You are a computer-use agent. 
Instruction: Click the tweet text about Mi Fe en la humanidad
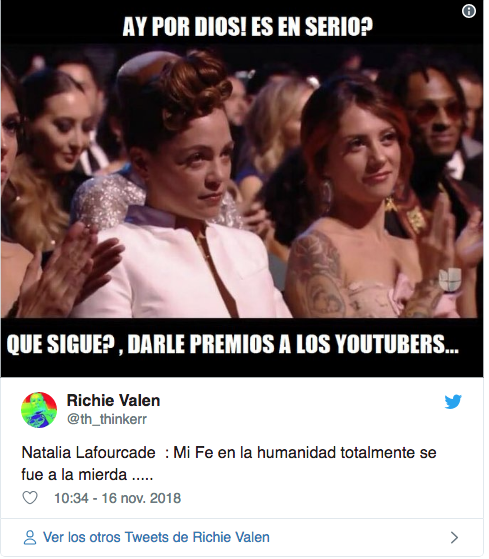click(231, 468)
